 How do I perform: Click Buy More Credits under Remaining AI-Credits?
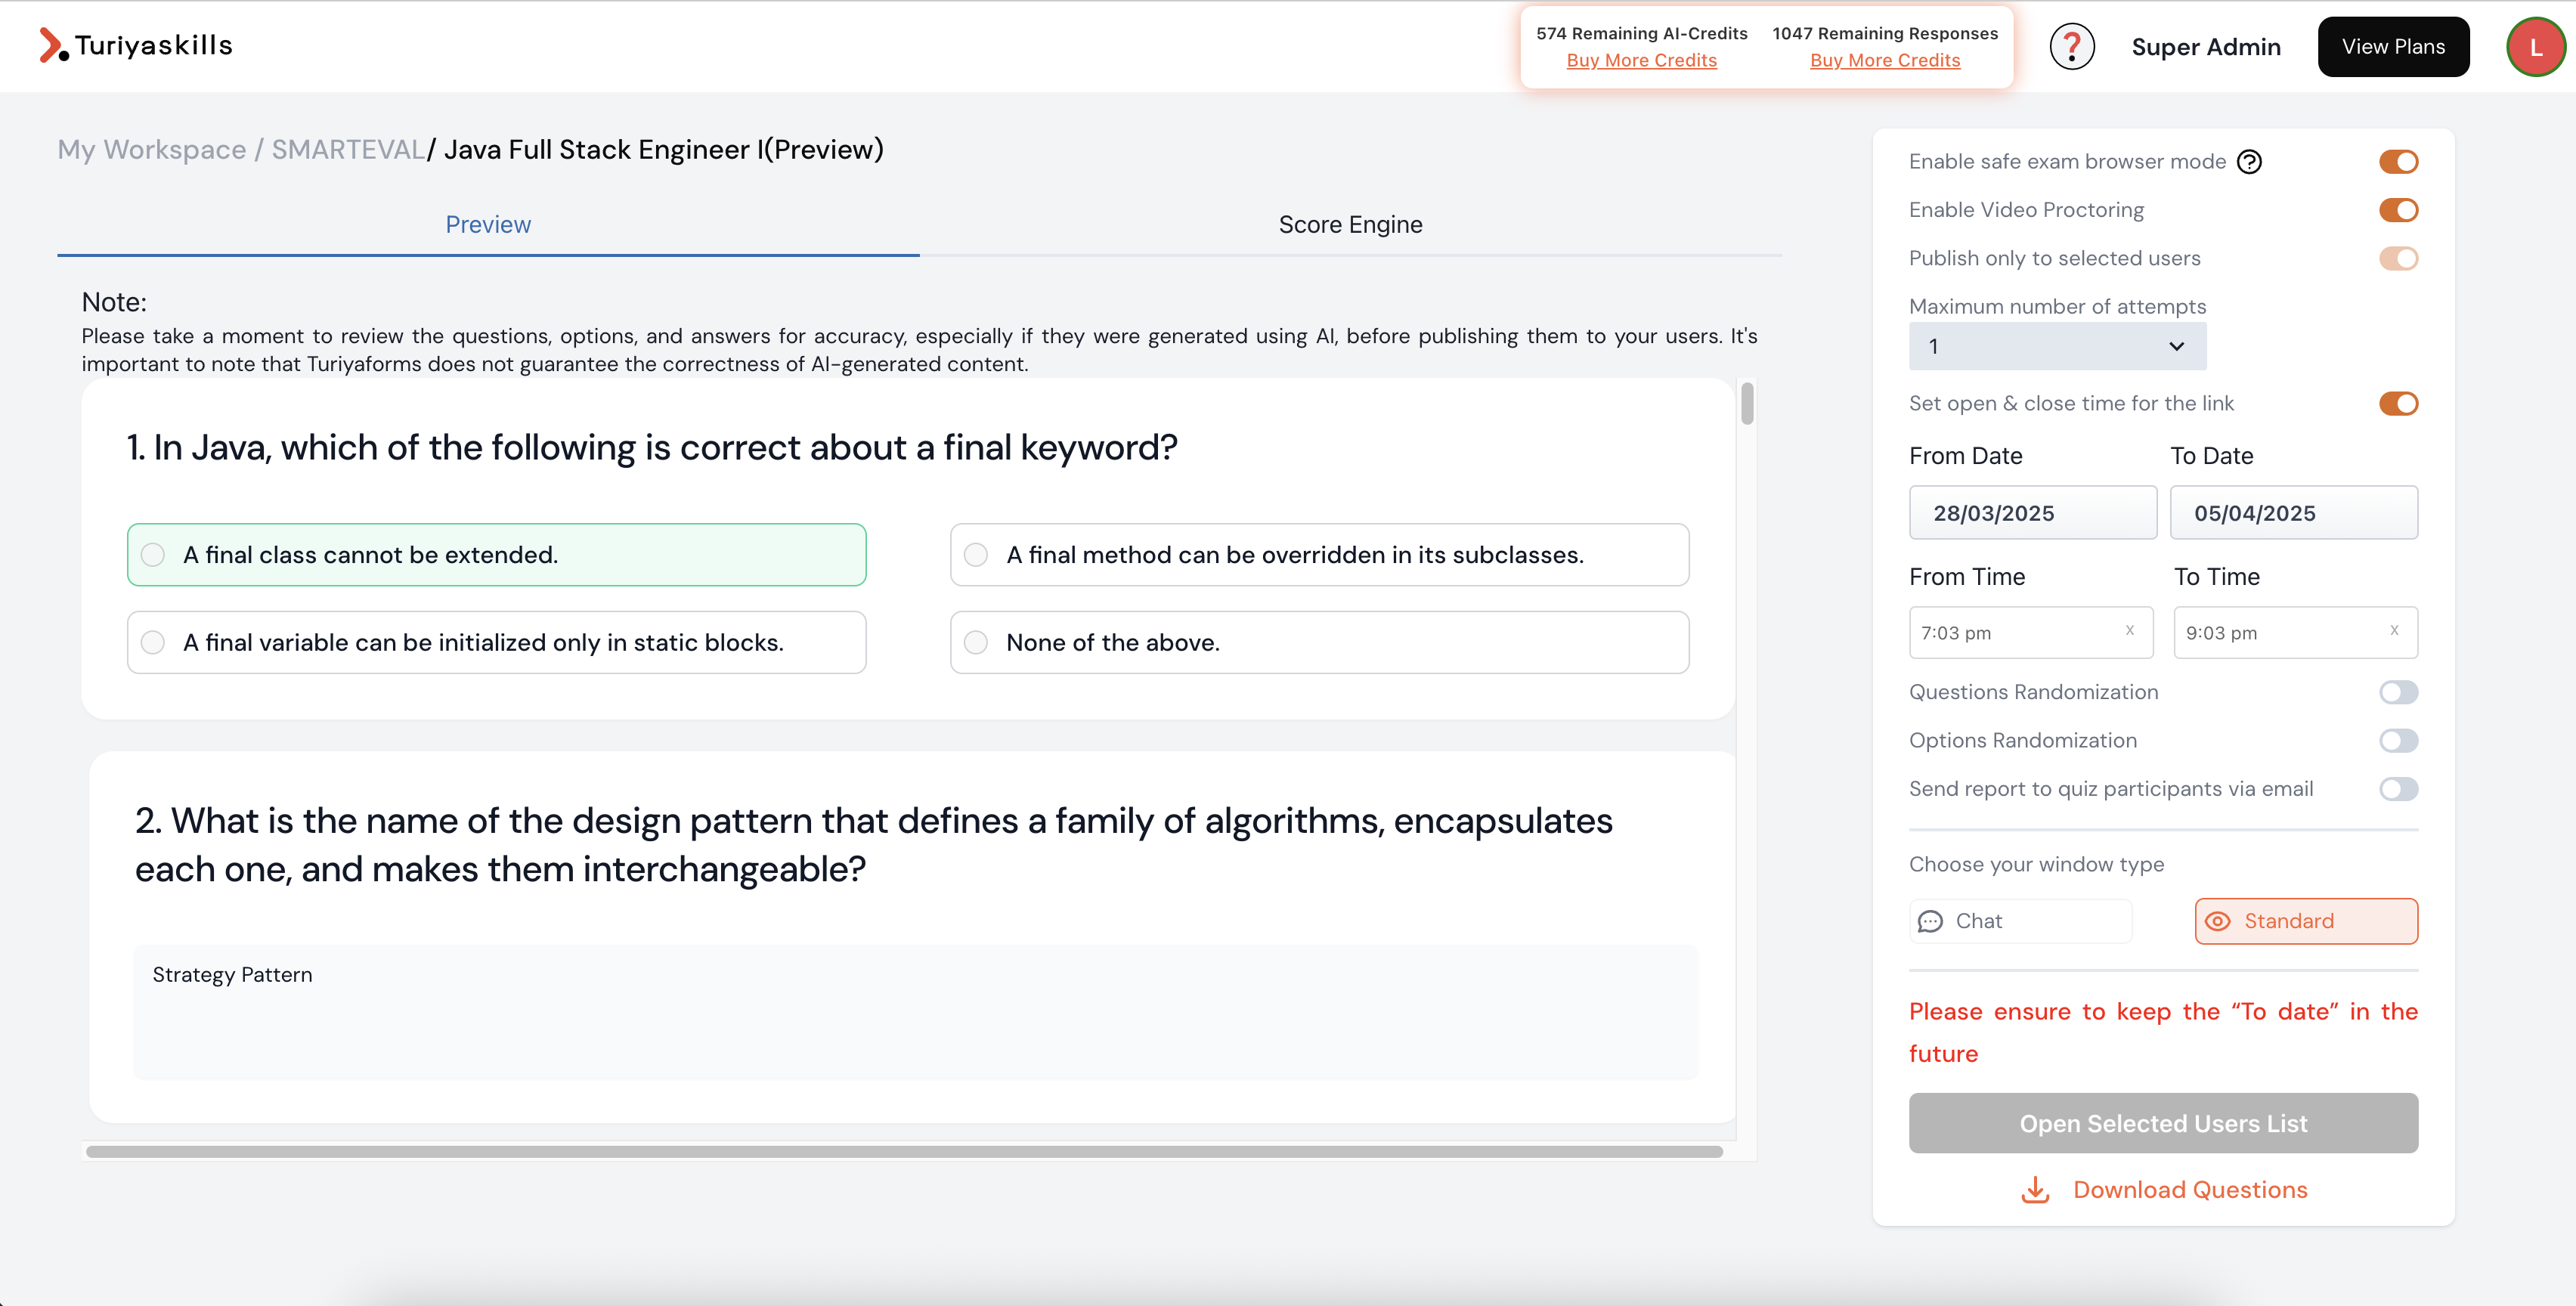click(x=1641, y=60)
